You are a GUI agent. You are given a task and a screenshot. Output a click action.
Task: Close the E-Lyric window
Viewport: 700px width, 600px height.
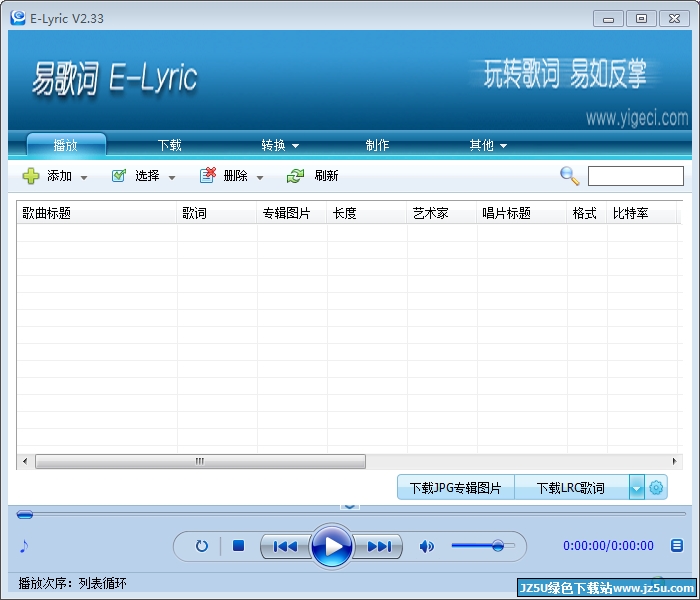(674, 19)
